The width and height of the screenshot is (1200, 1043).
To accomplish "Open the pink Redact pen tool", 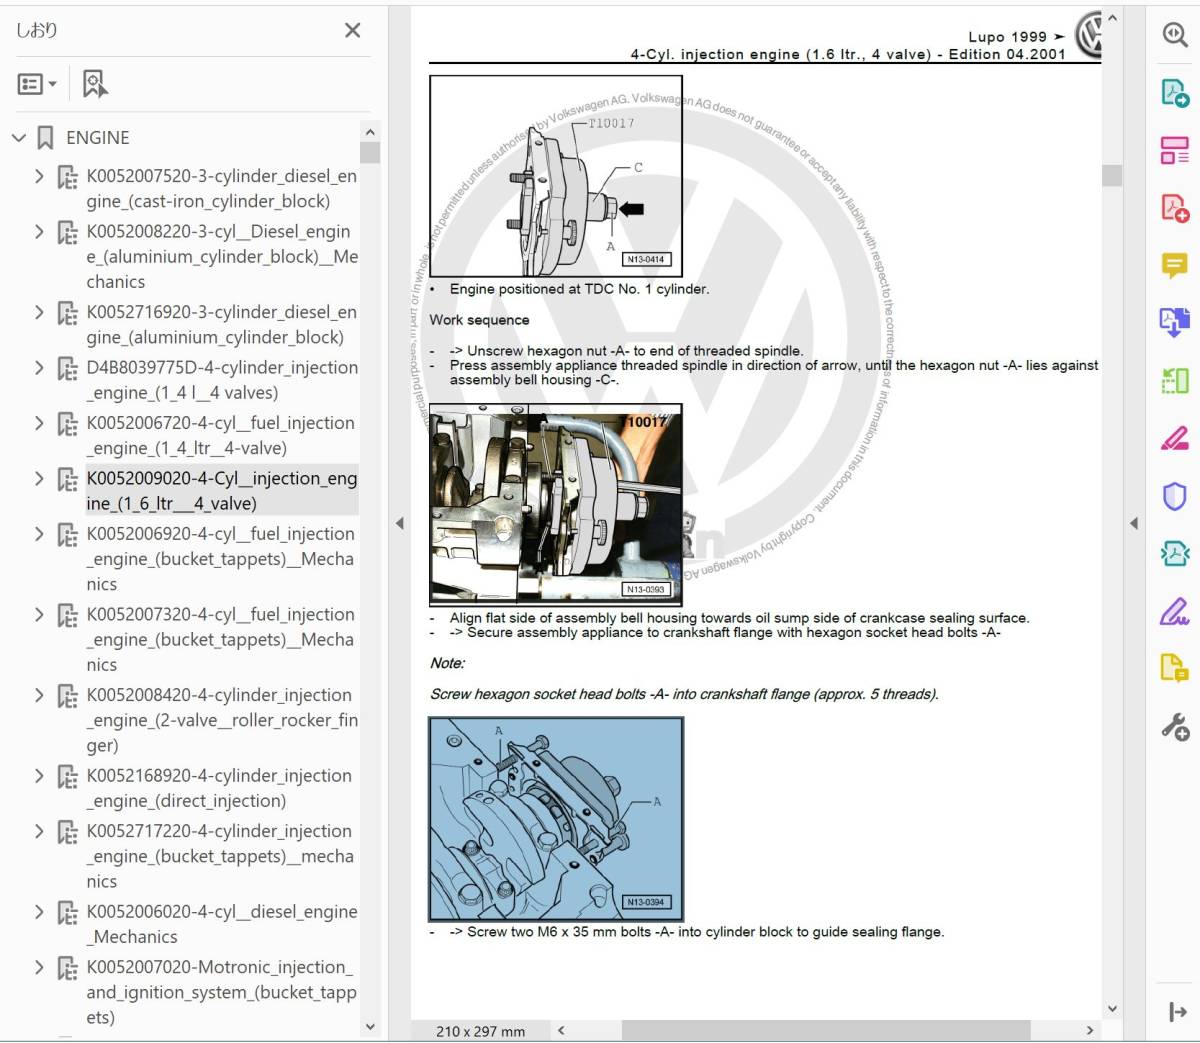I will click(1175, 438).
